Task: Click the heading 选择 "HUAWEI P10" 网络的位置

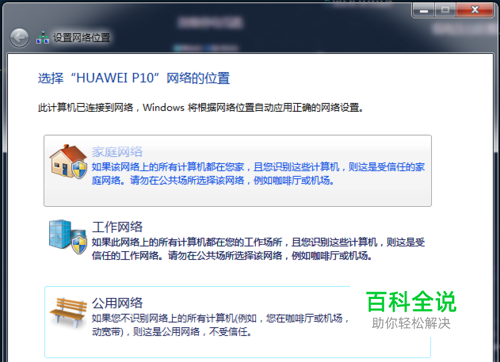Action: [134, 78]
